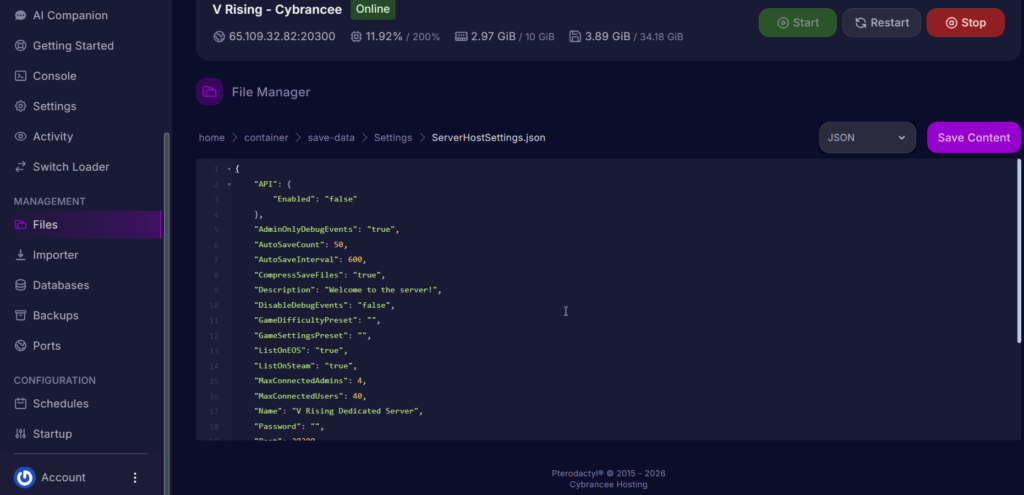Open the Schedules configuration page
This screenshot has height=495, width=1024.
(52, 404)
